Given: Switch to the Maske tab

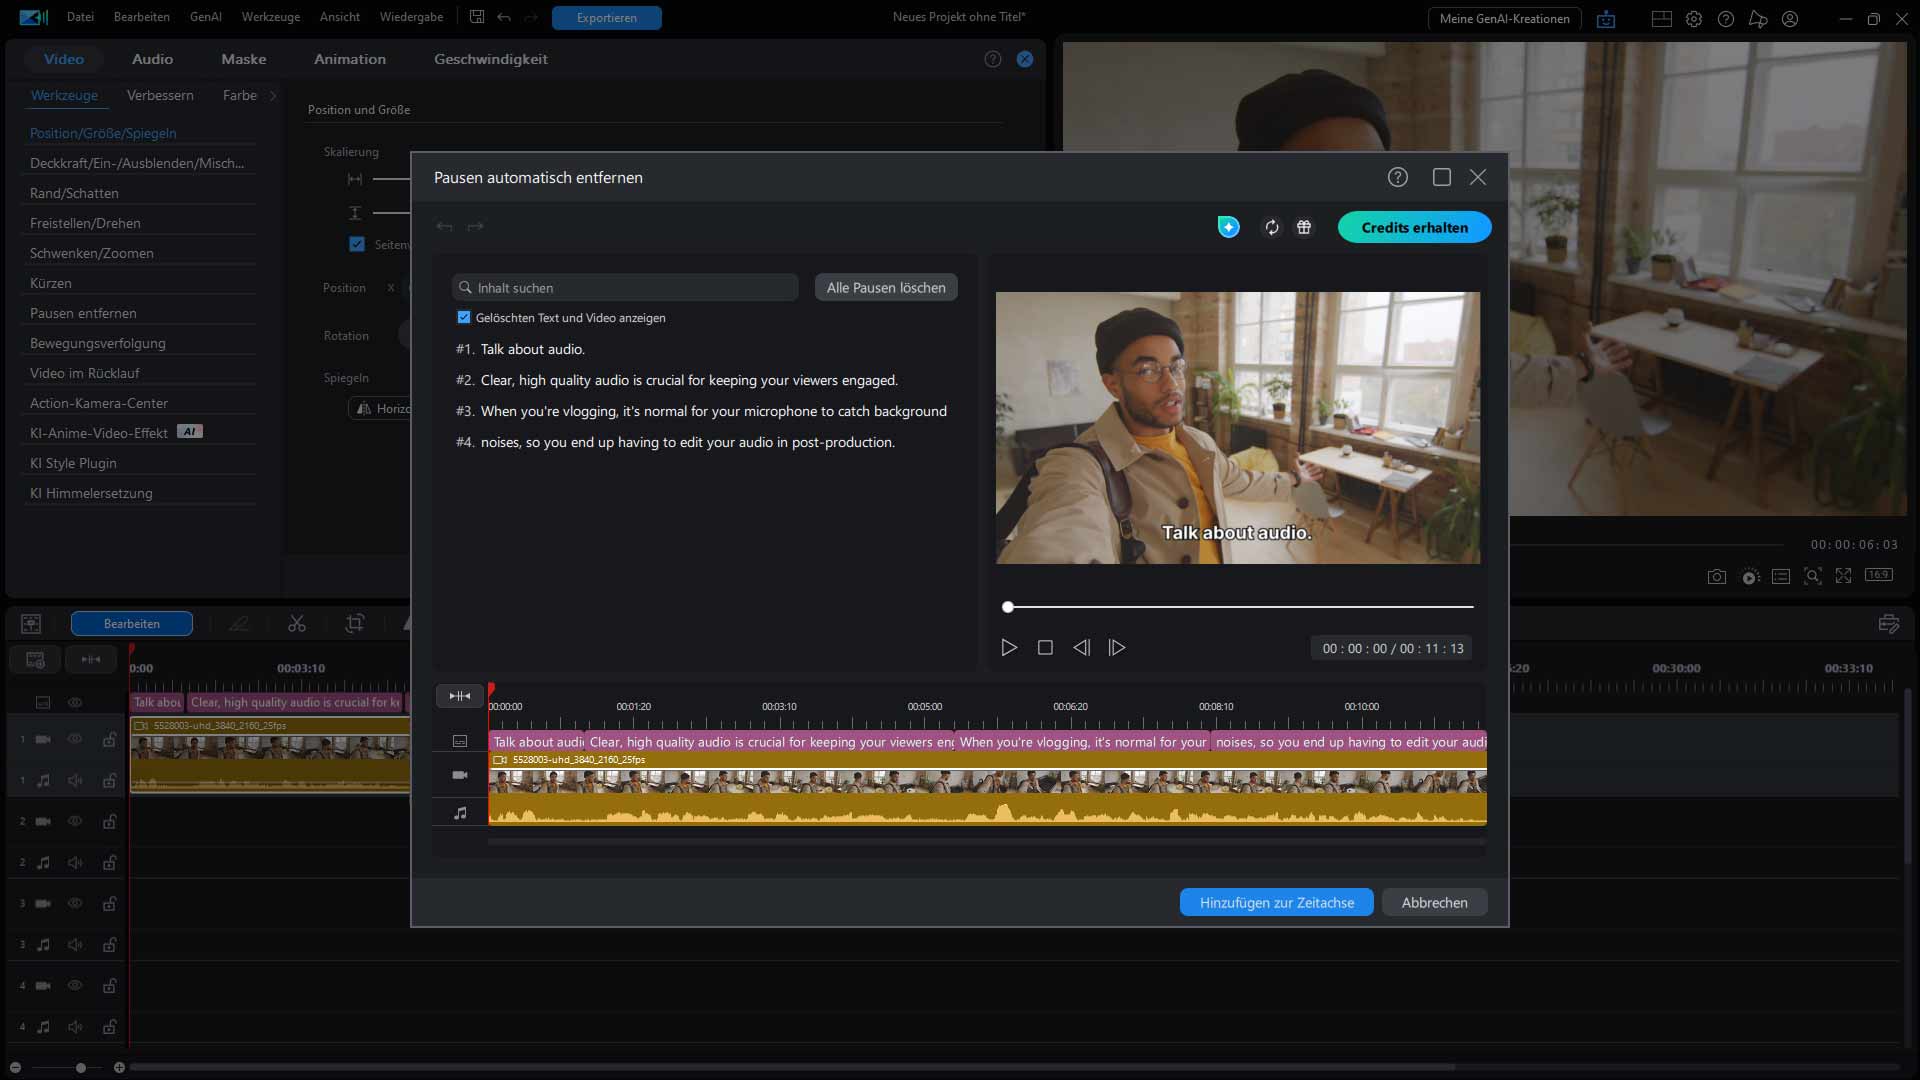Looking at the screenshot, I should click(243, 59).
